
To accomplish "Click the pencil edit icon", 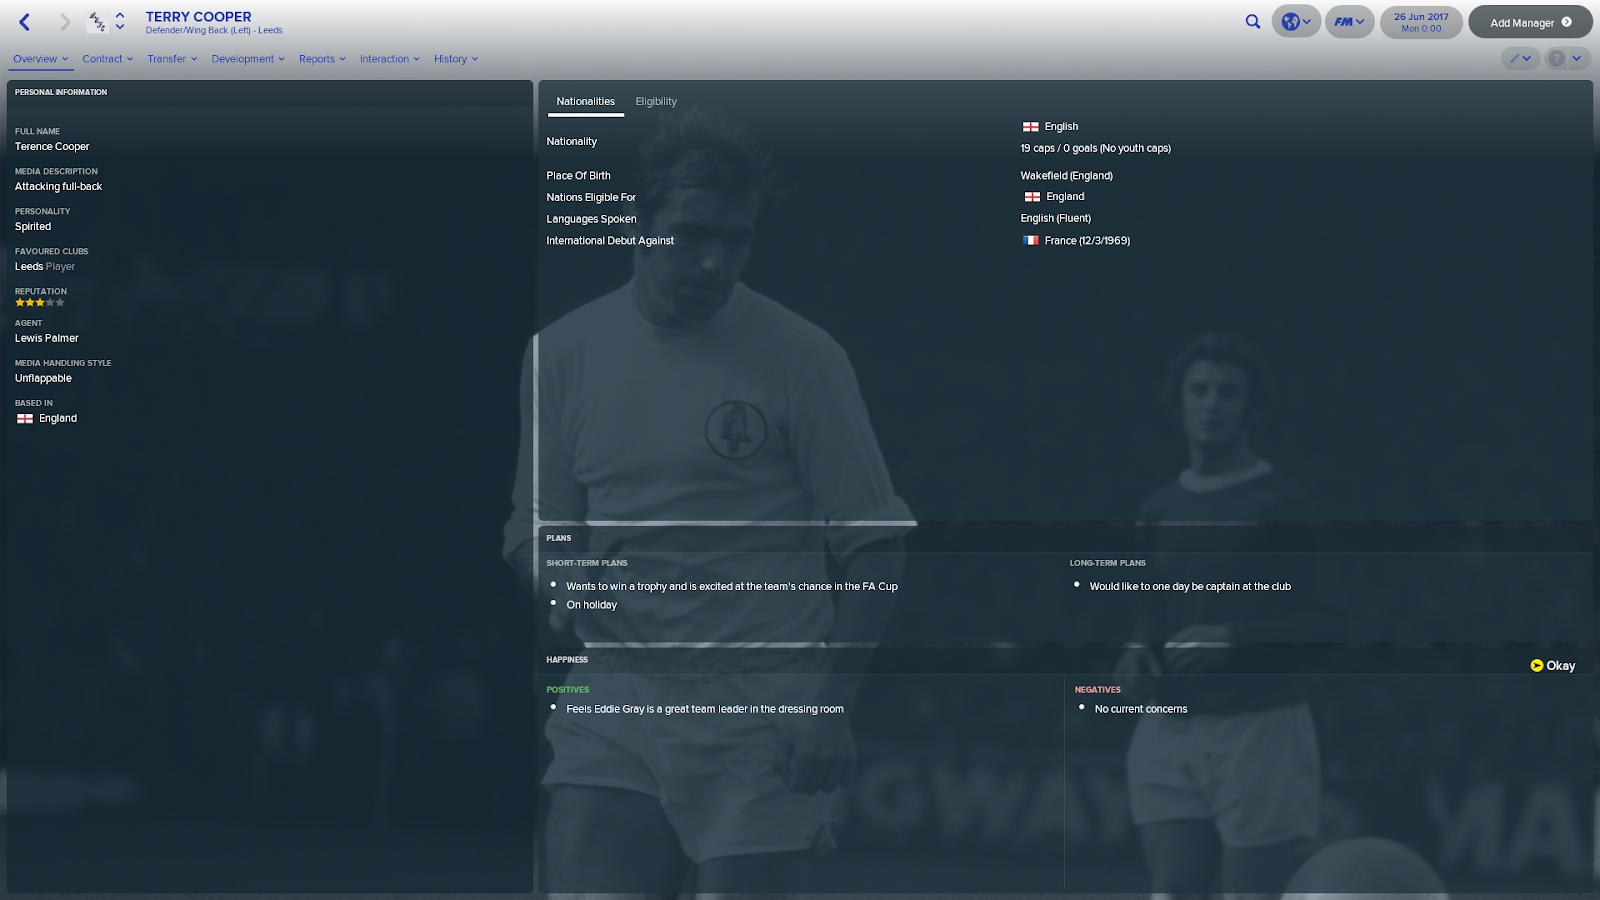I will coord(1520,59).
